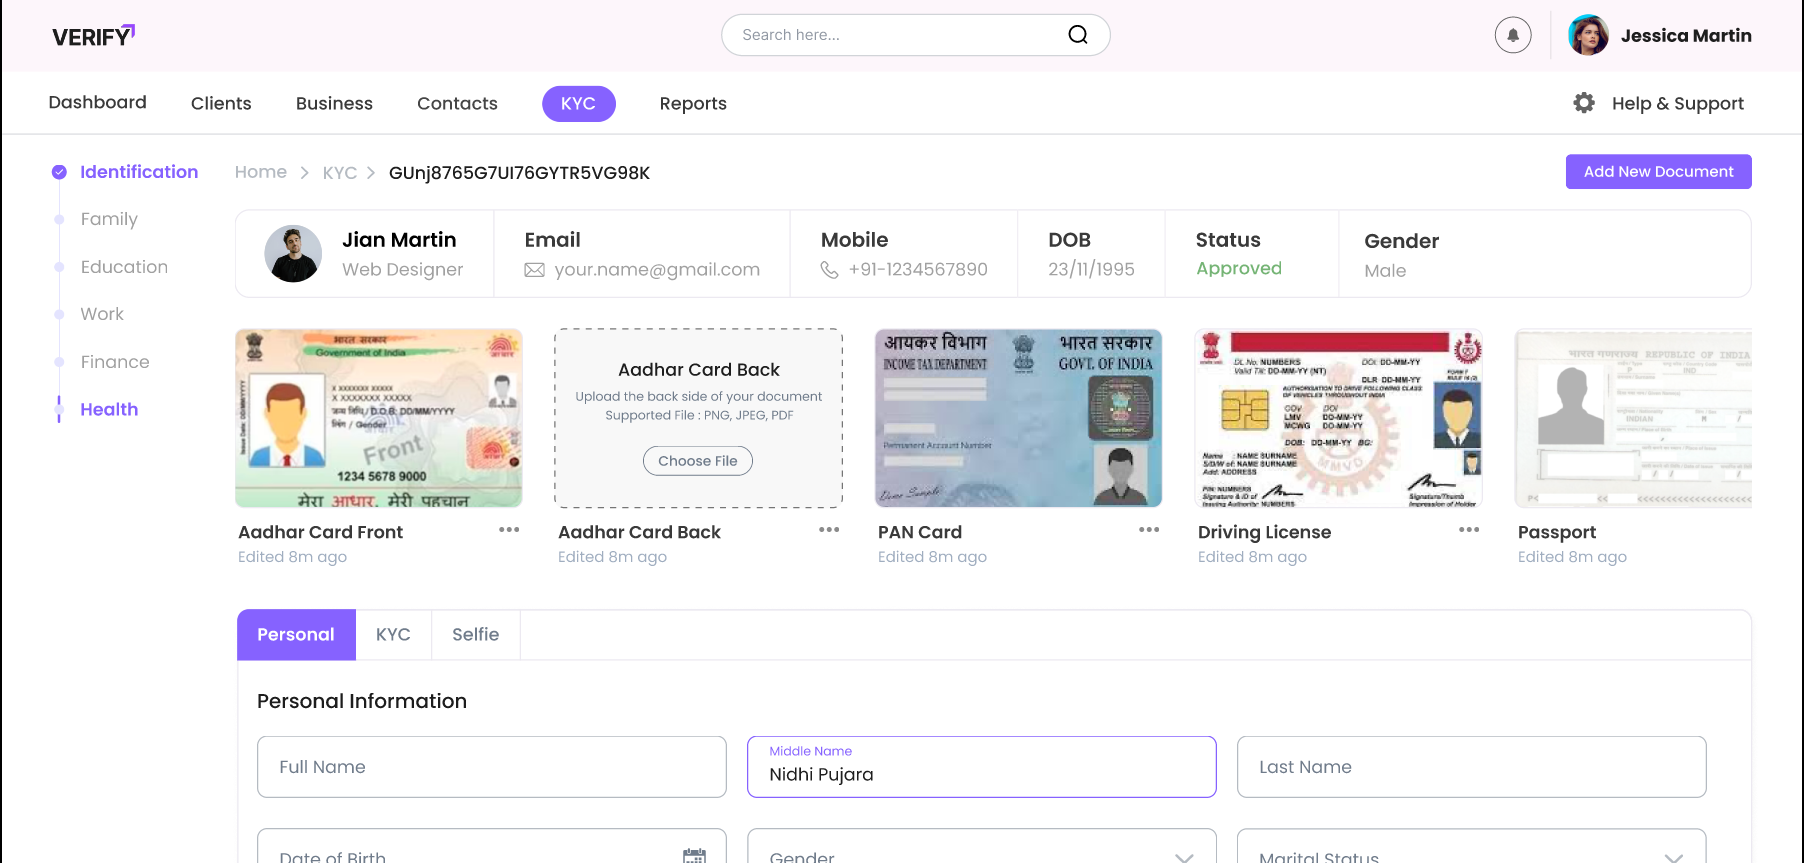Open the Passport document thumbnail
Screen dimensions: 1804x863
click(1633, 418)
